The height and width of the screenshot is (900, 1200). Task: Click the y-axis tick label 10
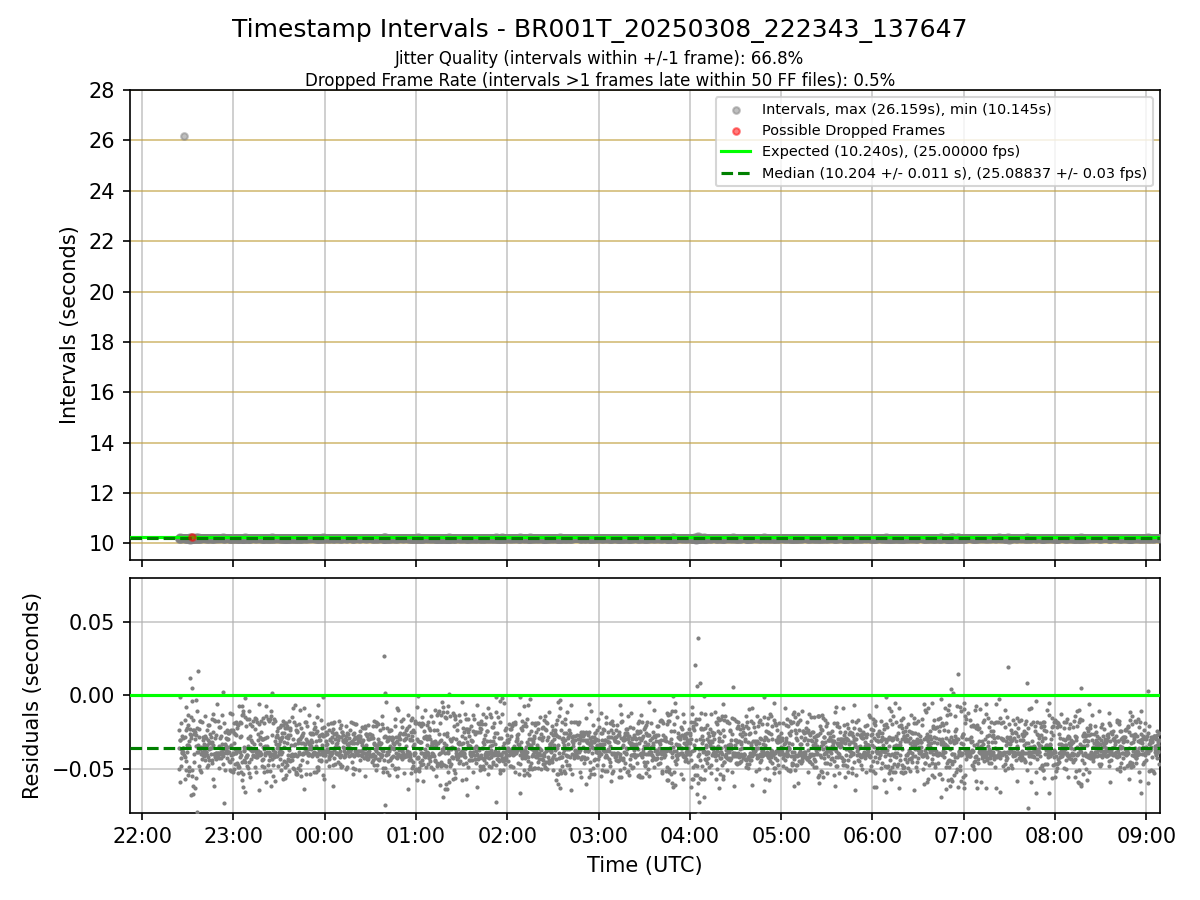point(104,544)
